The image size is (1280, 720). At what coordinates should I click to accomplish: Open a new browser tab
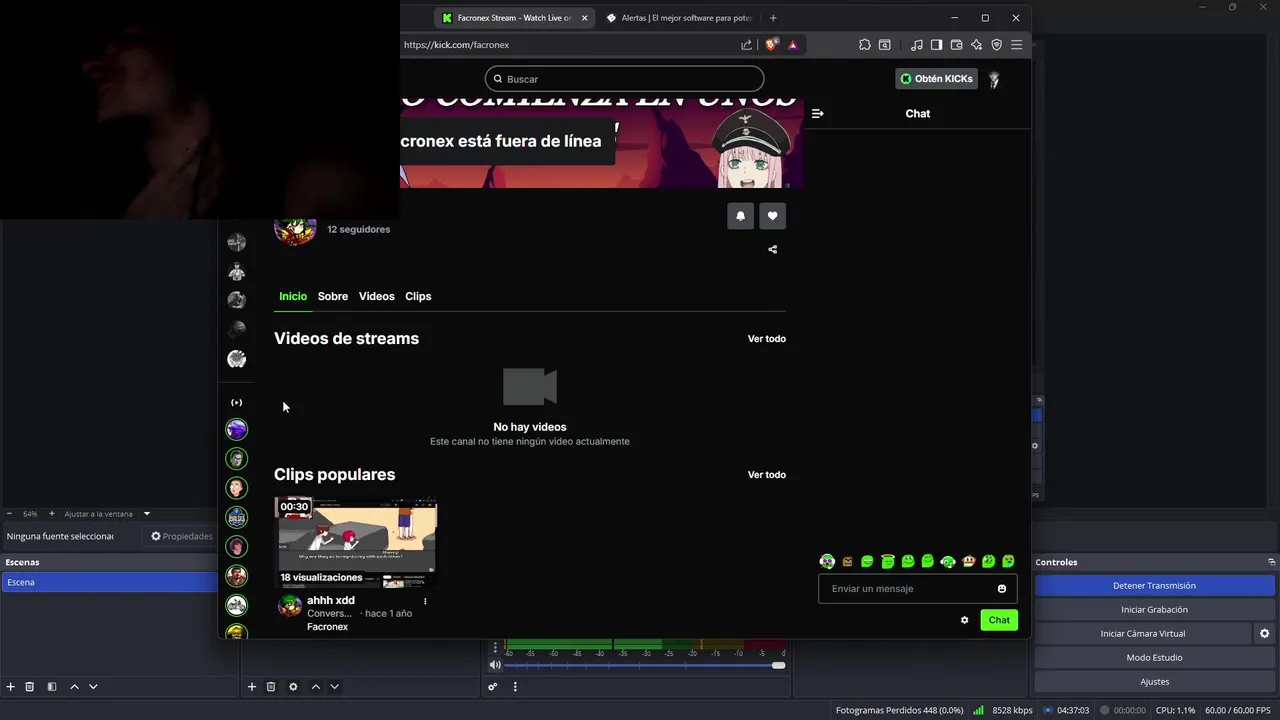click(773, 17)
